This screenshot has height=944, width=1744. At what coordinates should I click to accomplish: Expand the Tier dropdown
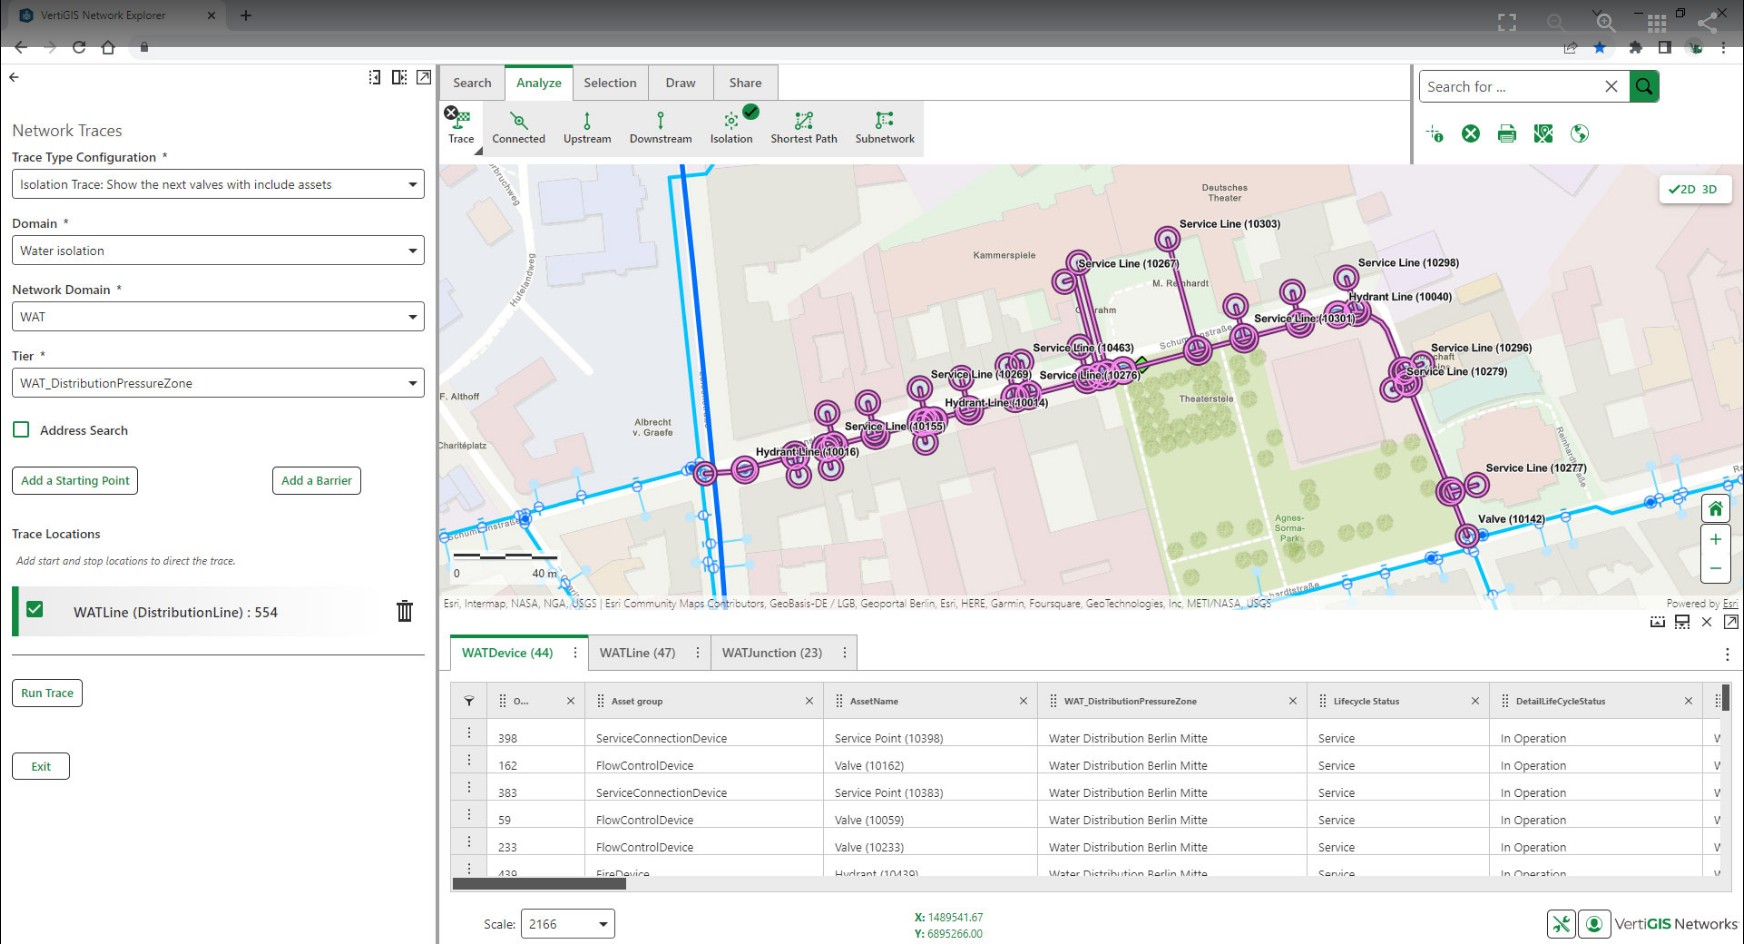coord(218,383)
